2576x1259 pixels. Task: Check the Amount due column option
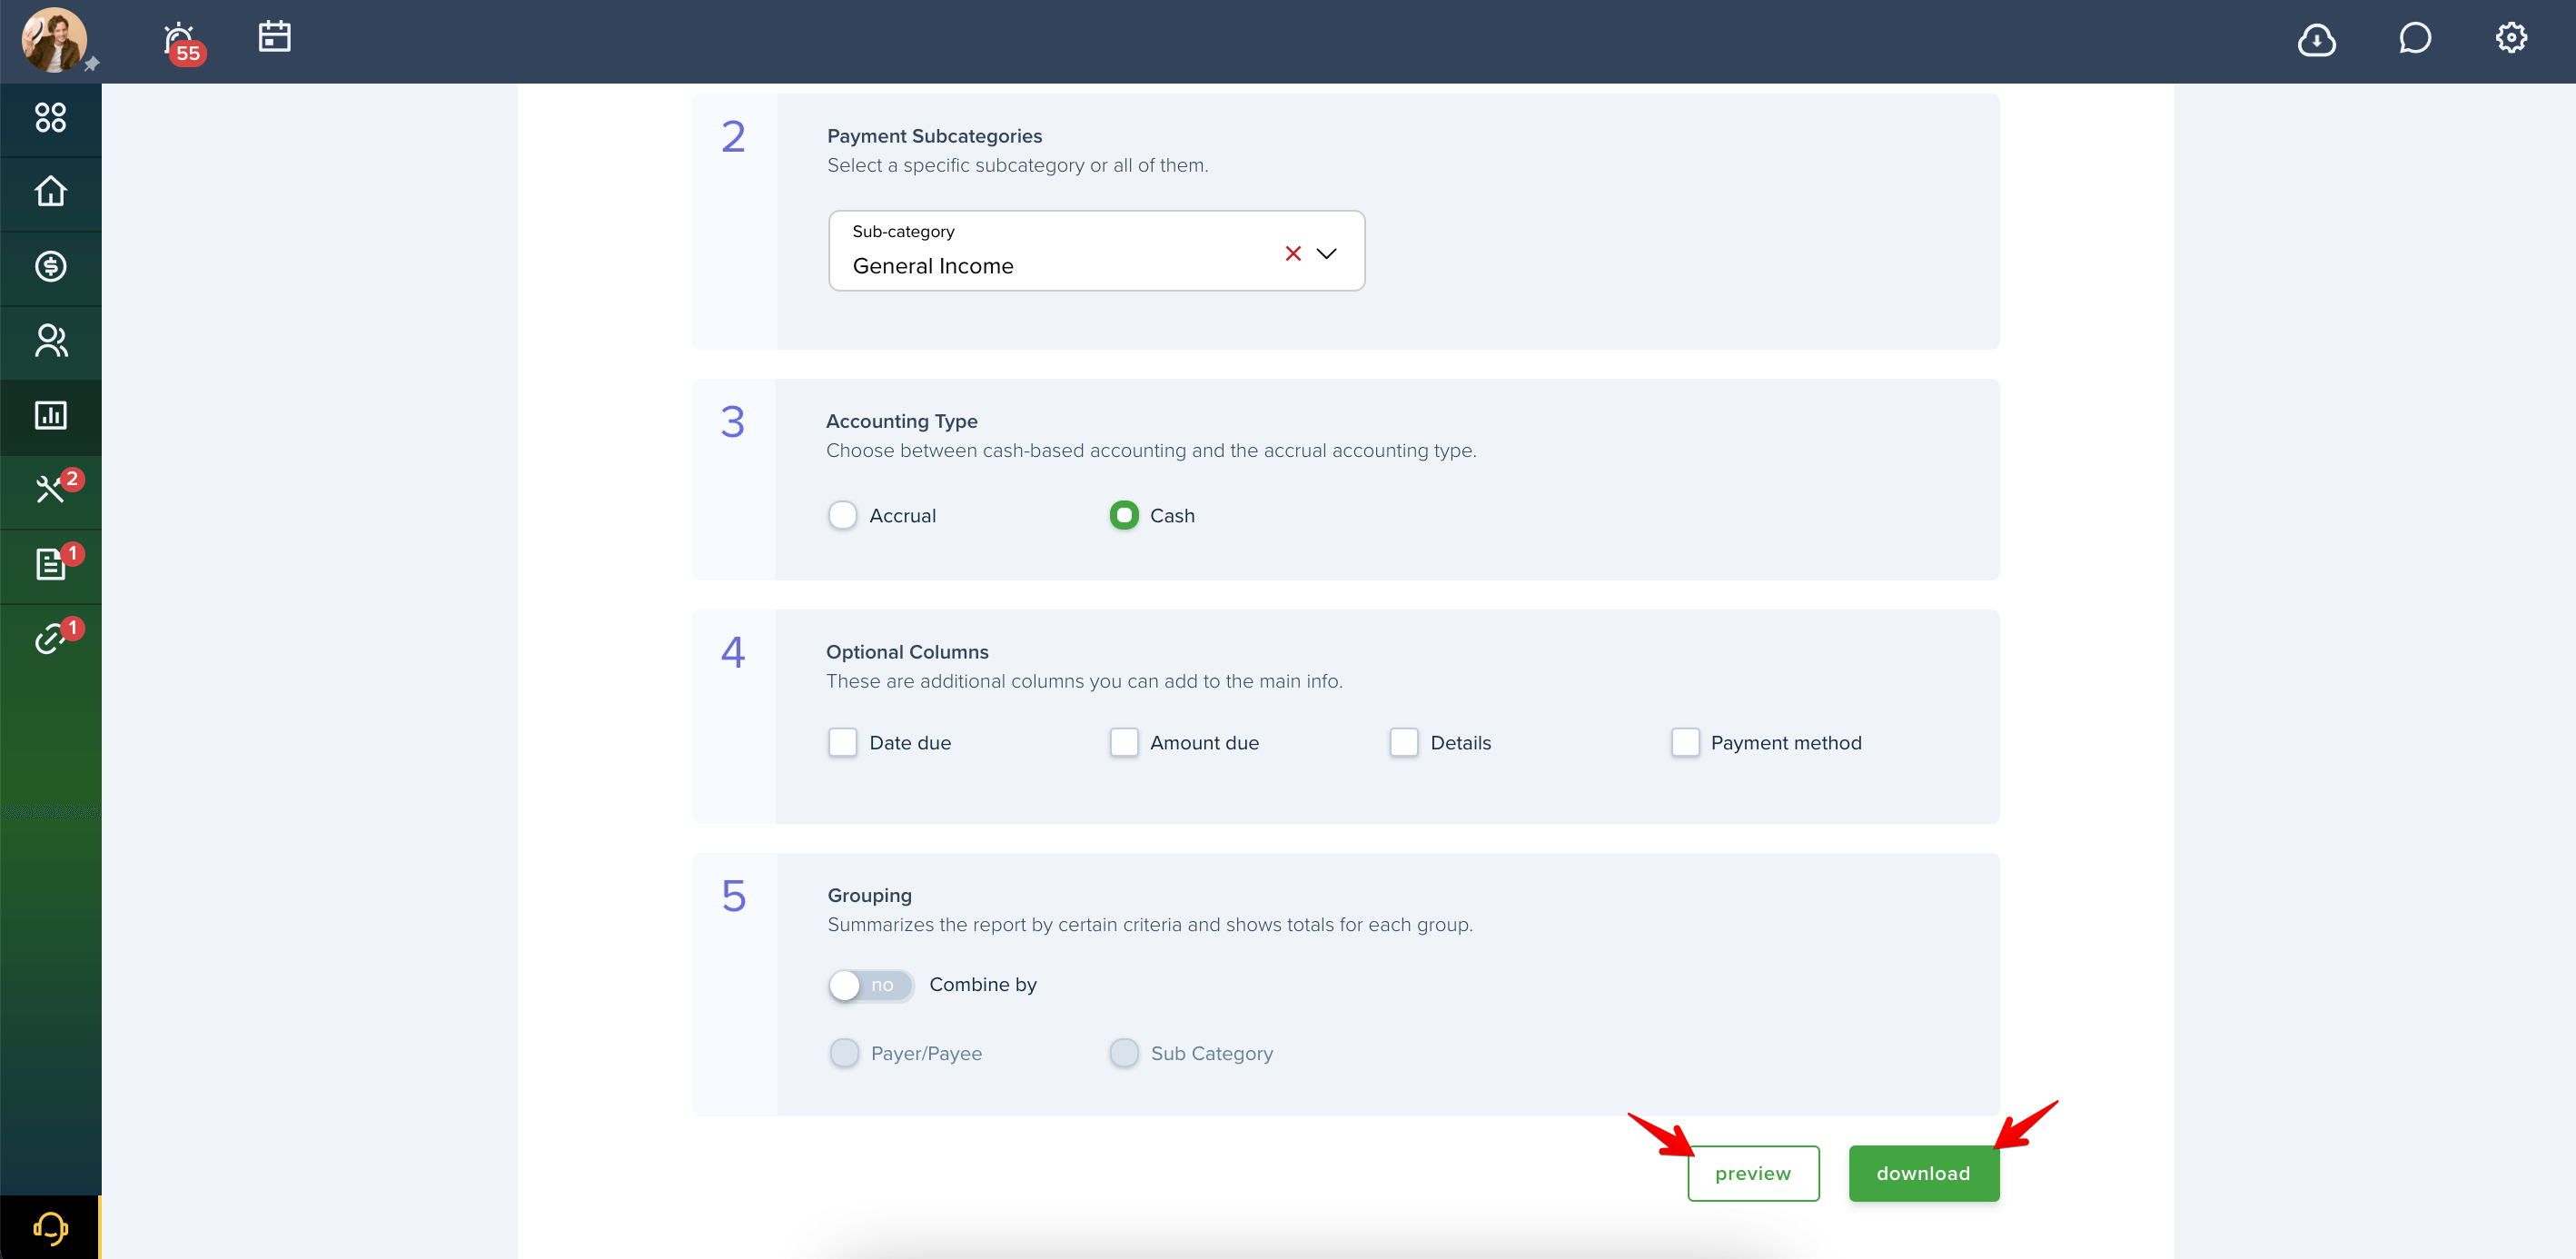(x=1124, y=743)
